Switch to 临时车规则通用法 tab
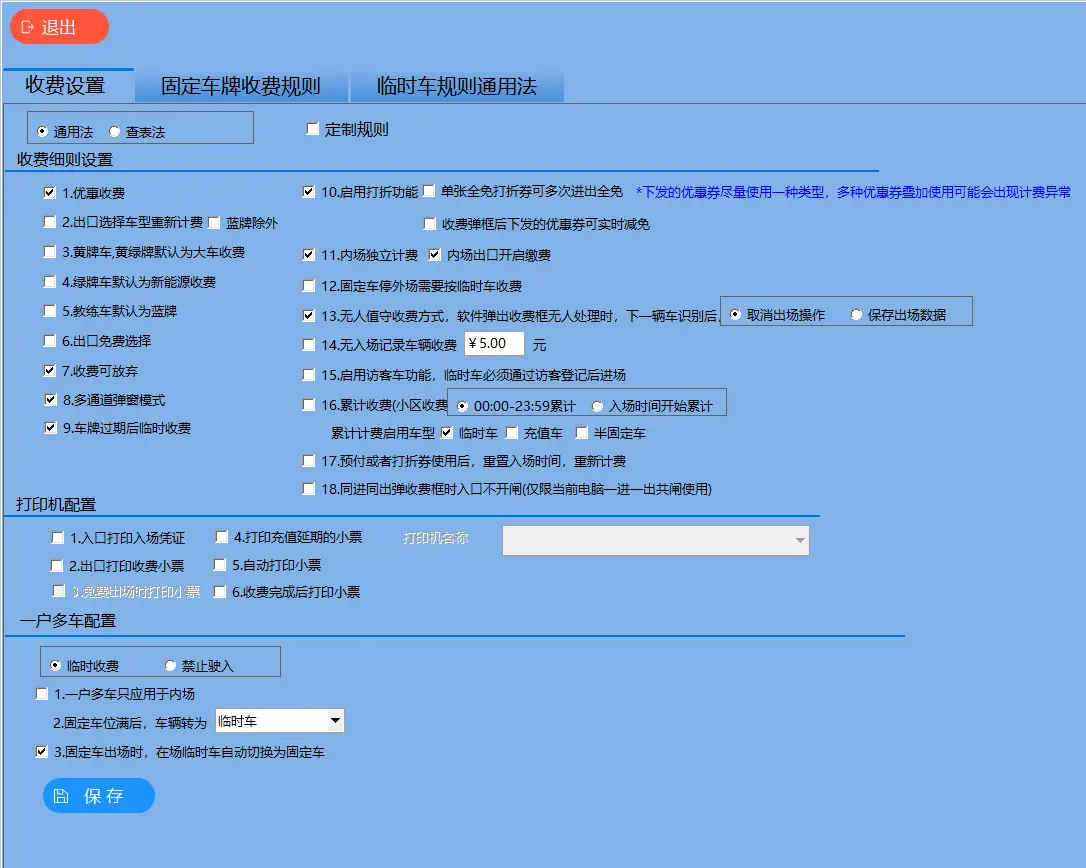This screenshot has height=868, width=1086. [x=458, y=86]
